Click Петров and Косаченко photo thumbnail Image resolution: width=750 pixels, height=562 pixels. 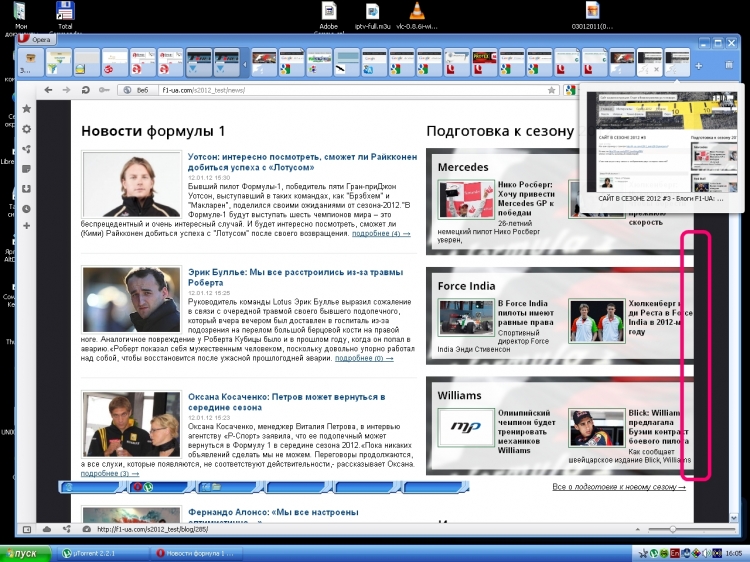(x=132, y=424)
